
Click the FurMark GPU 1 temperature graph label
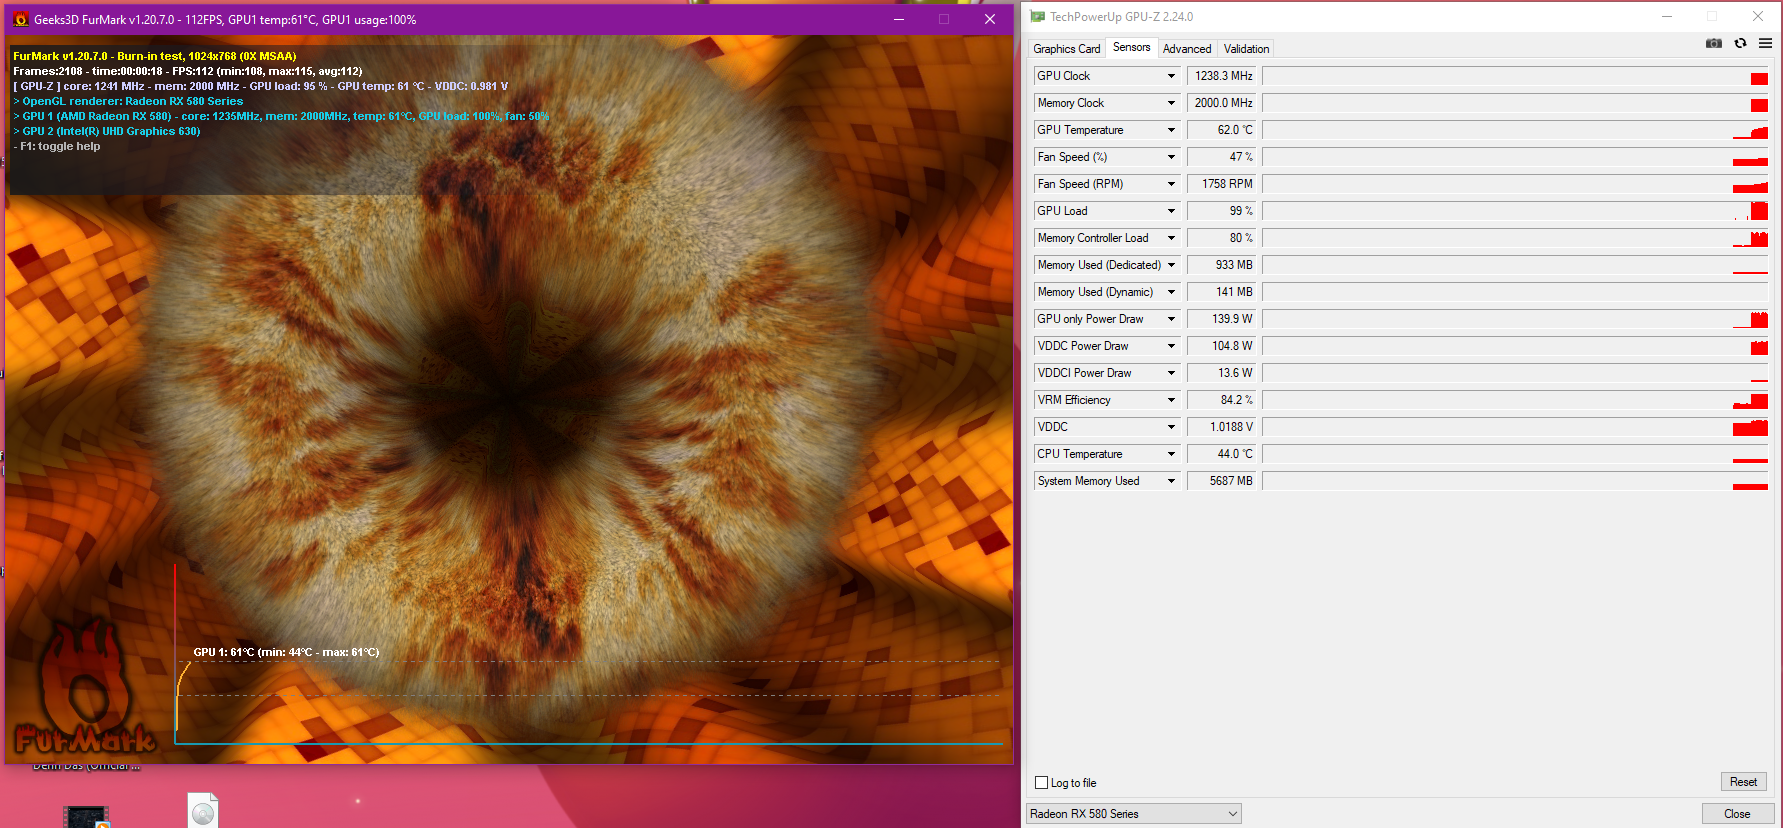click(x=286, y=652)
